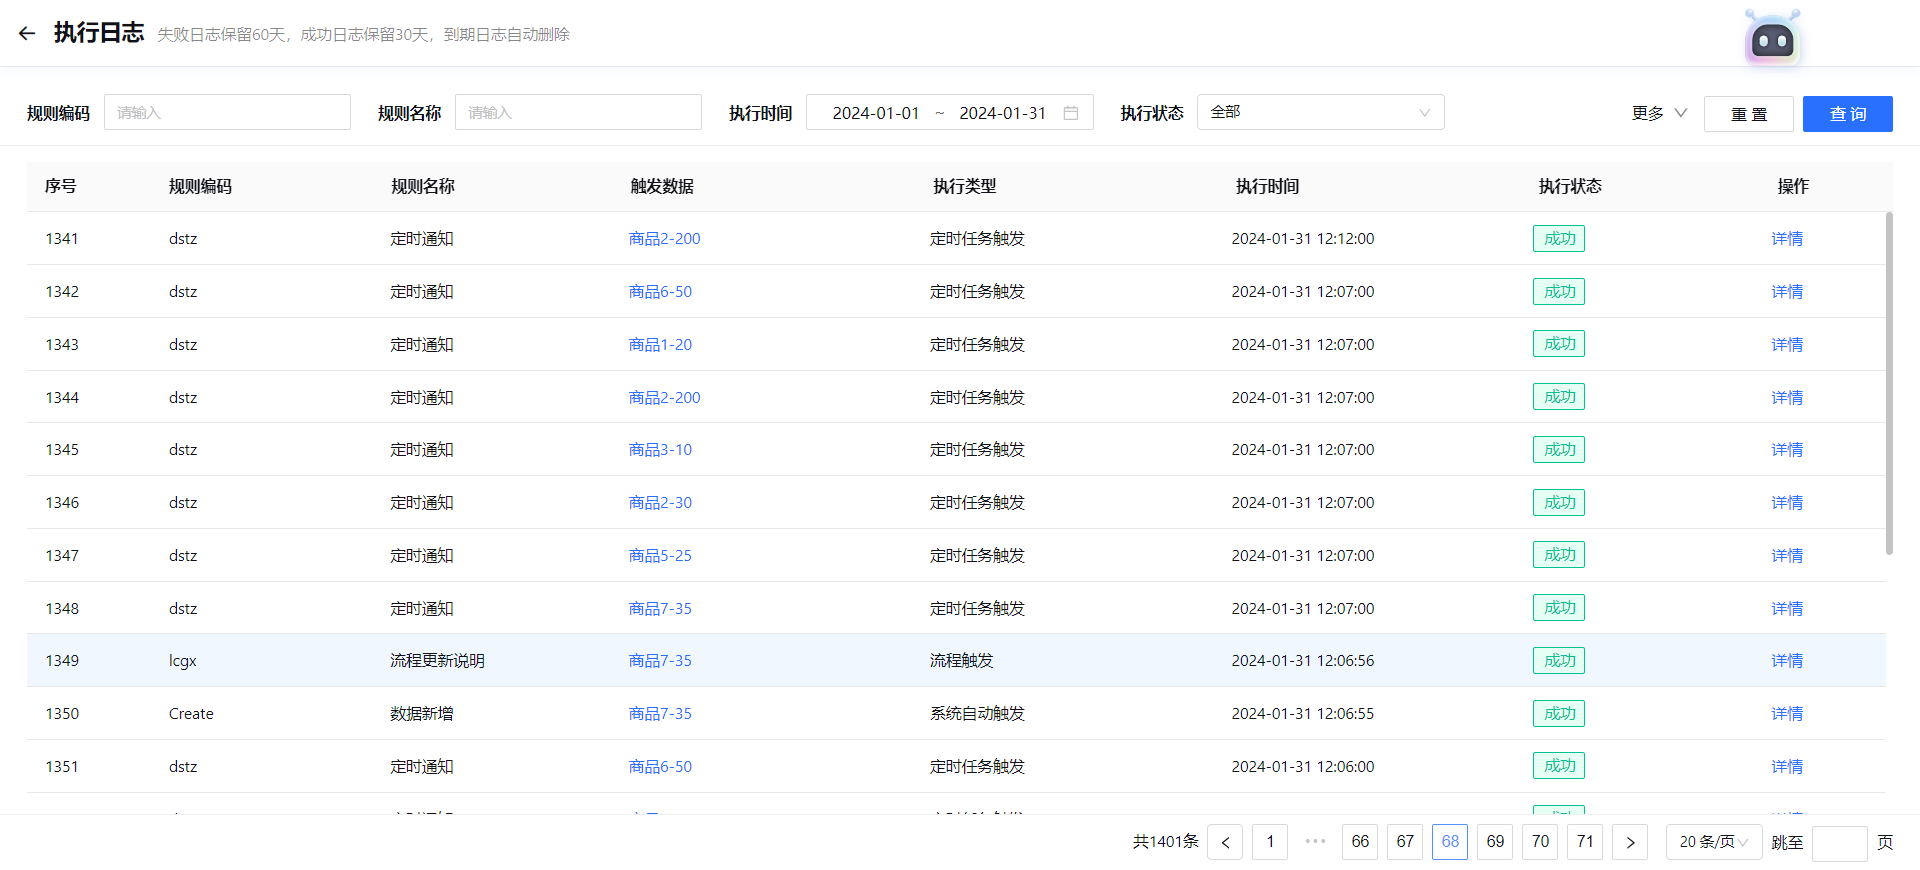The image size is (1920, 870).
Task: Click the 执行日志 page title
Action: [99, 33]
